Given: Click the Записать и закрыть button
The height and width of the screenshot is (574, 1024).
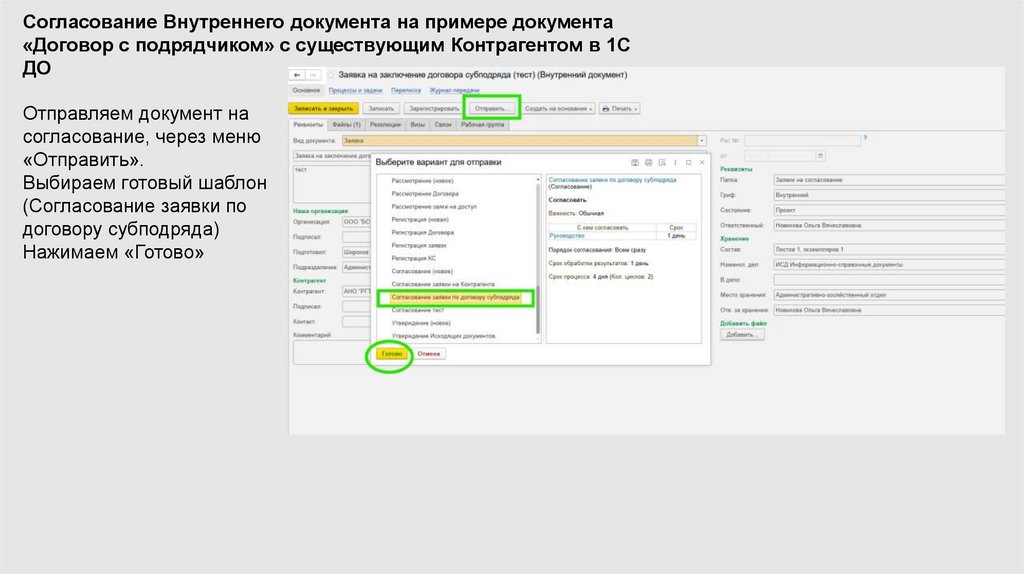Looking at the screenshot, I should pos(323,109).
